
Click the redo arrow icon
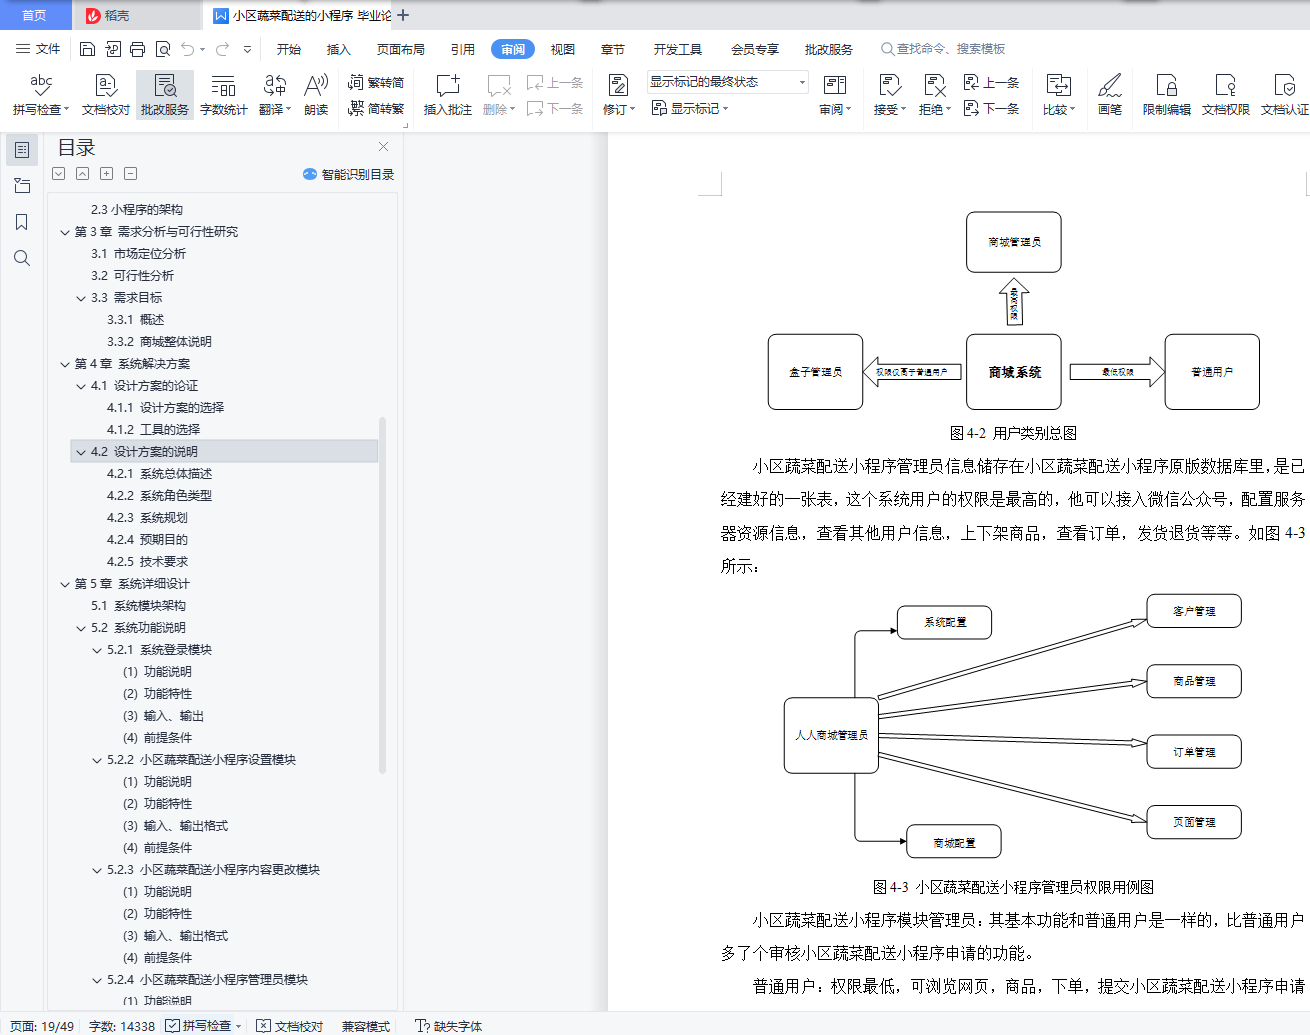click(x=222, y=49)
